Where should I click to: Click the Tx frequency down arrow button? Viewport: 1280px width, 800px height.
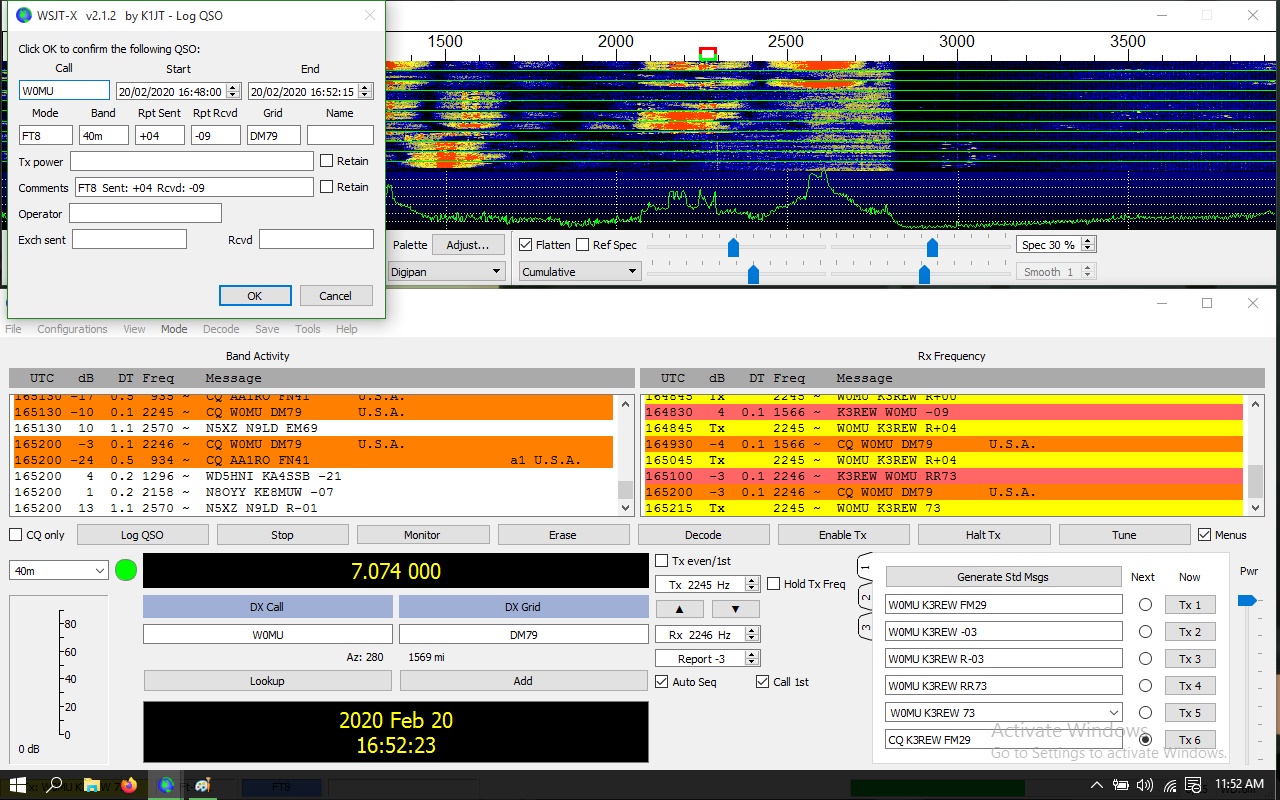coord(735,608)
